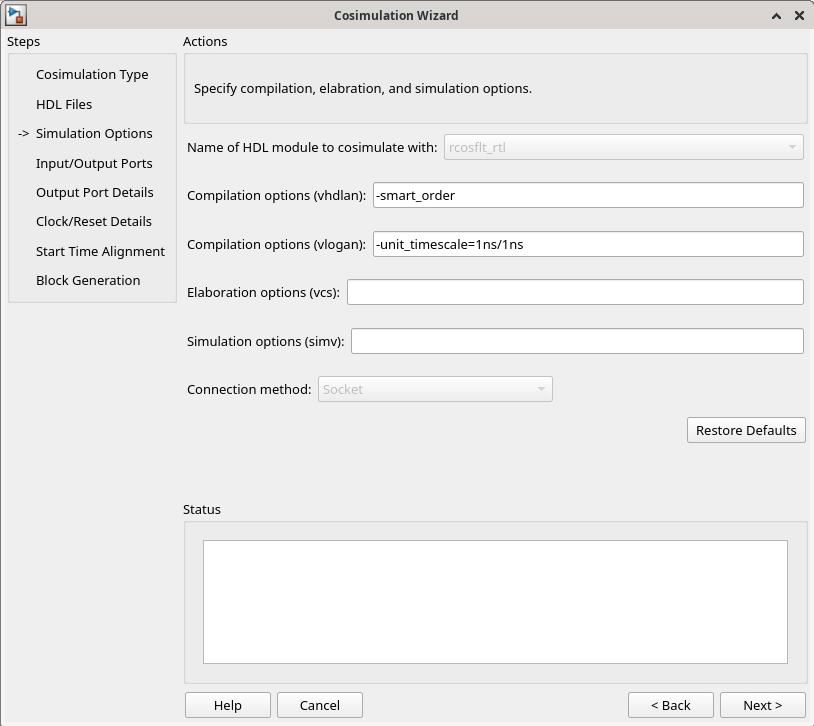Open Start Time Alignment step
Image resolution: width=814 pixels, height=726 pixels.
pyautogui.click(x=100, y=251)
